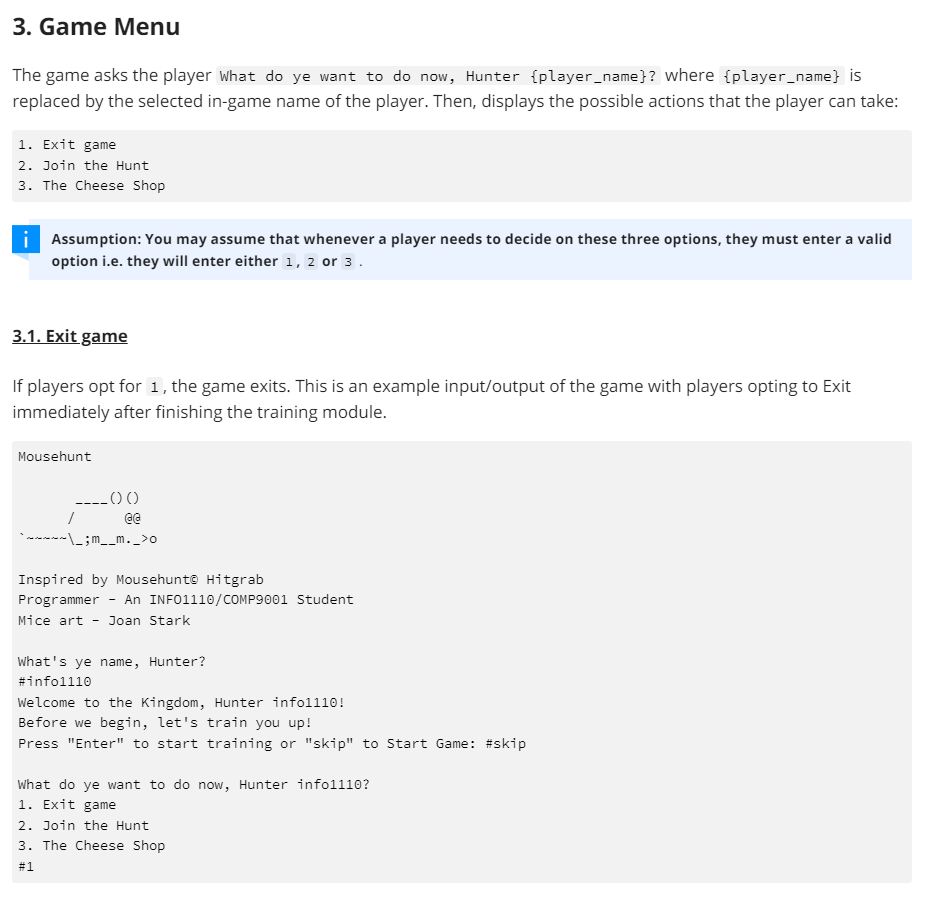Select the #skip command in the example output
The width and height of the screenshot is (937, 898).
[504, 743]
